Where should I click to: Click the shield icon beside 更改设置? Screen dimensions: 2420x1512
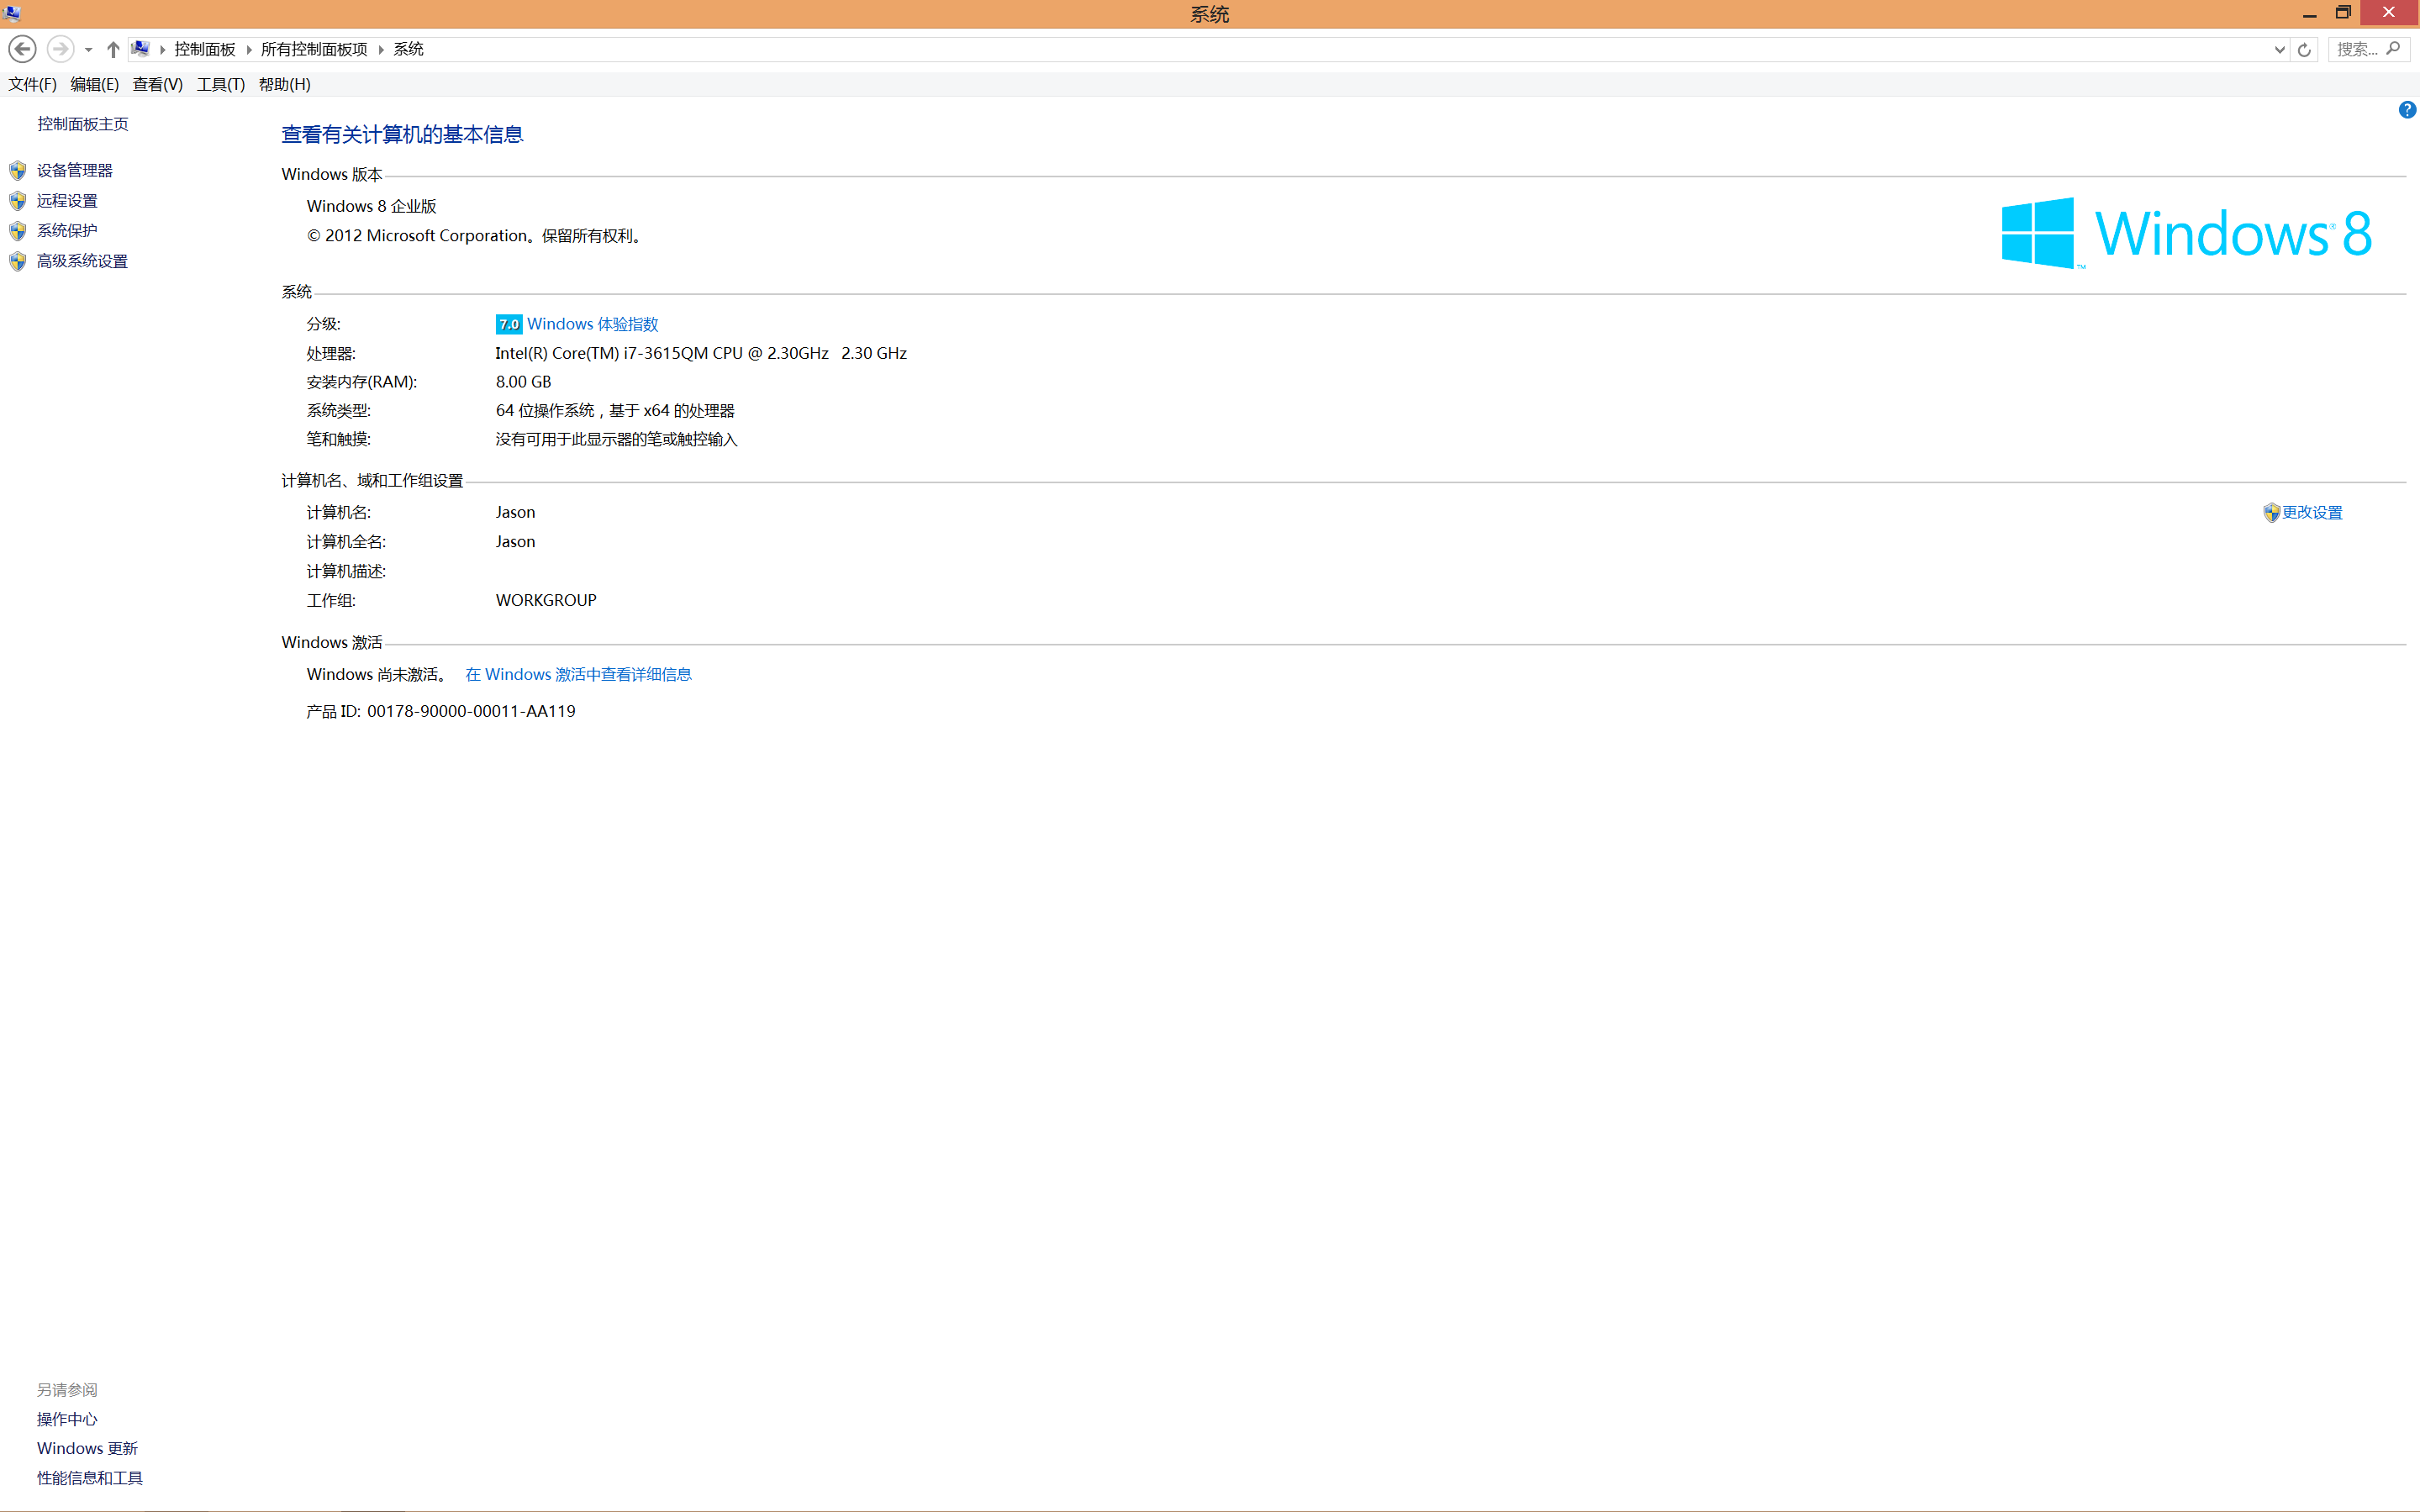coord(2270,511)
